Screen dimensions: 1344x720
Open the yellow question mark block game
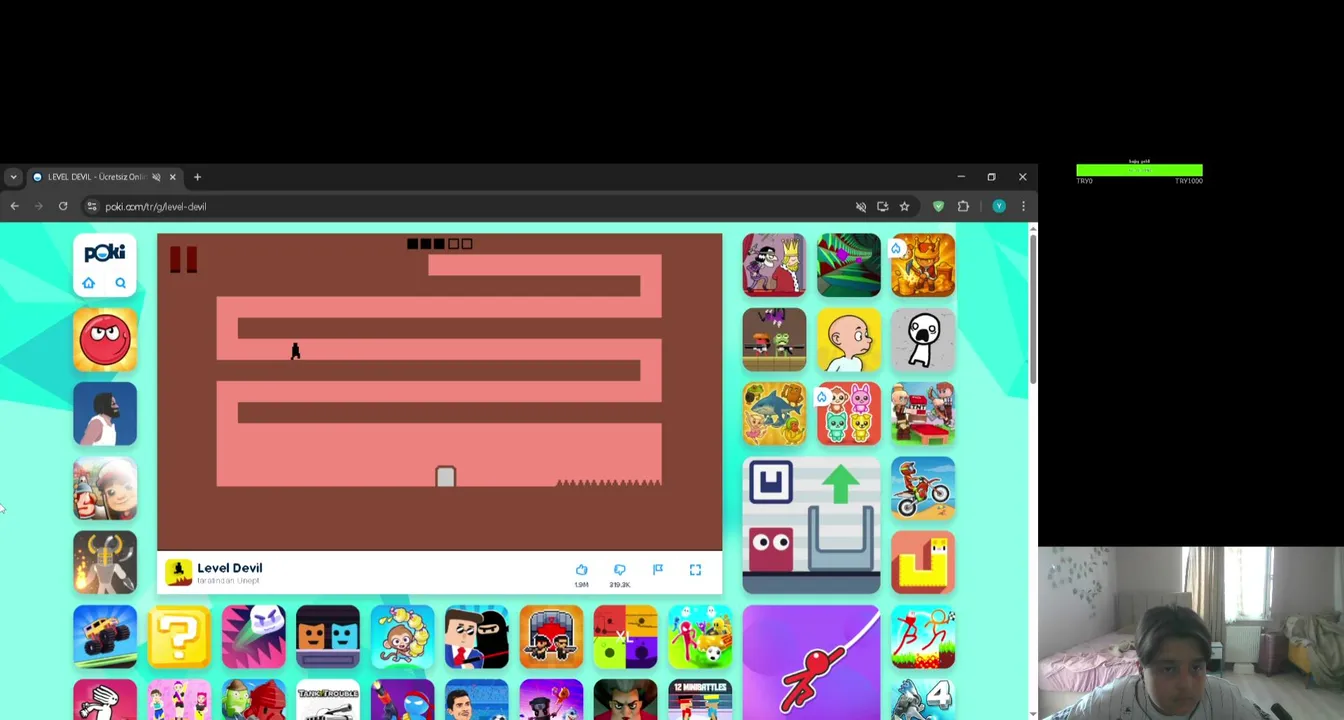(x=179, y=636)
